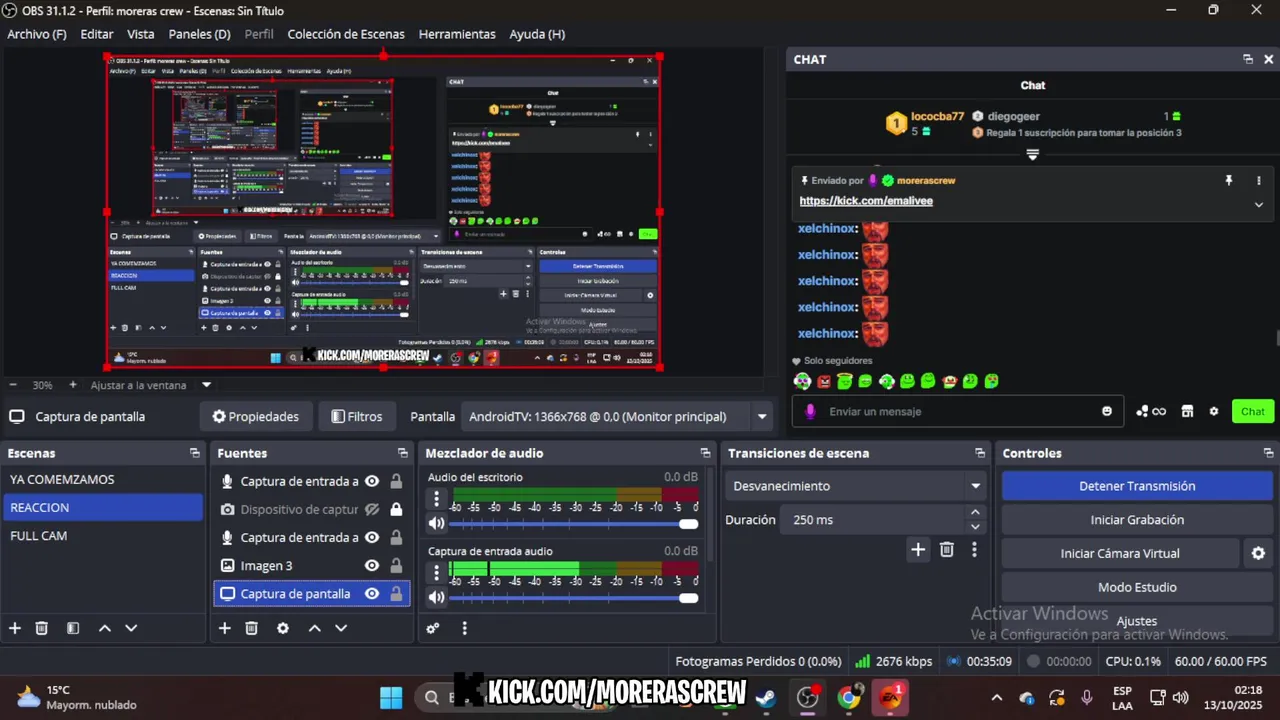Show the hidden Dispositivo de captur source

[372, 509]
